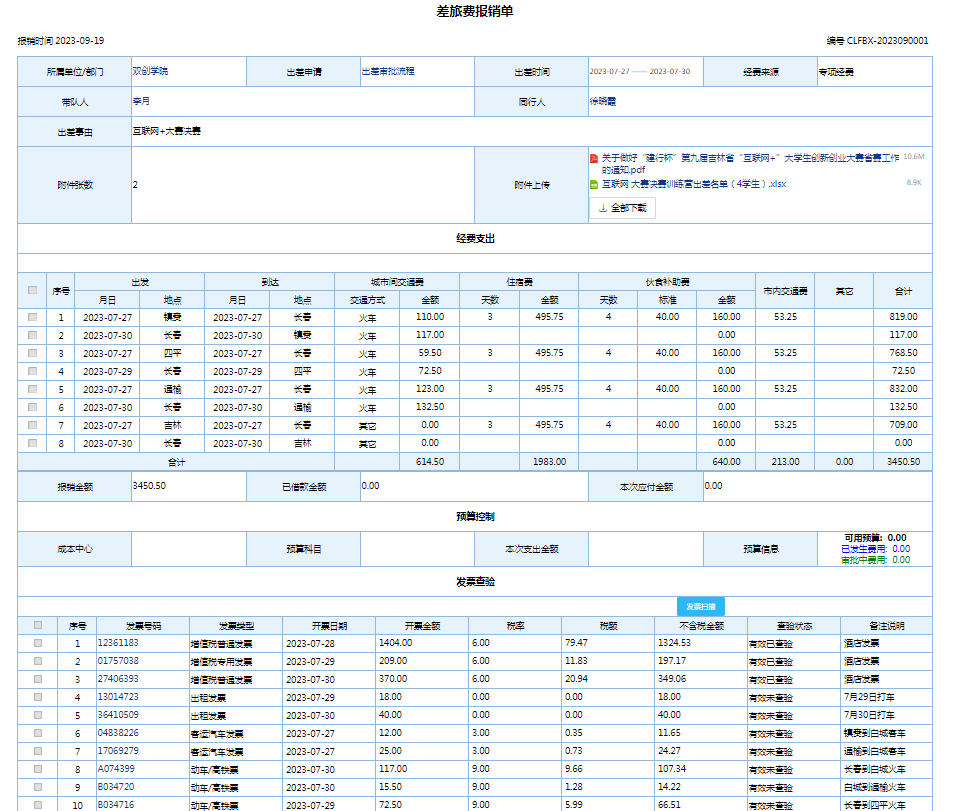Open the 建行杯 notice PDF attachment
The image size is (968, 811).
pyautogui.click(x=750, y=164)
